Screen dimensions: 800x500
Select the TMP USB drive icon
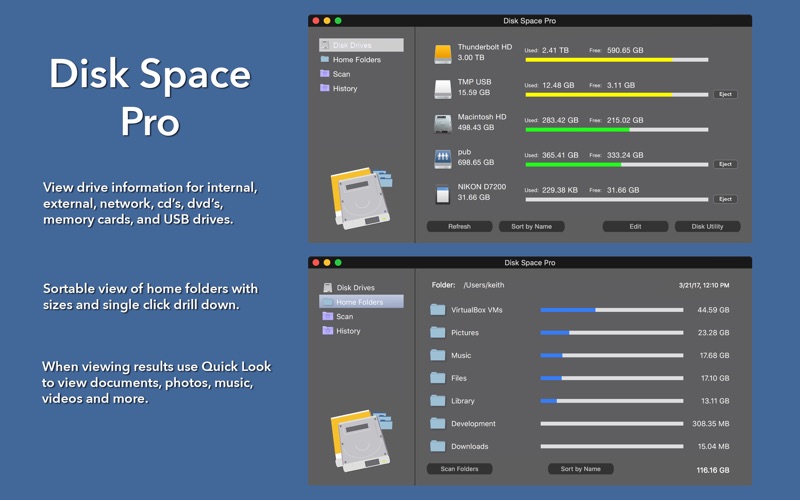[442, 90]
